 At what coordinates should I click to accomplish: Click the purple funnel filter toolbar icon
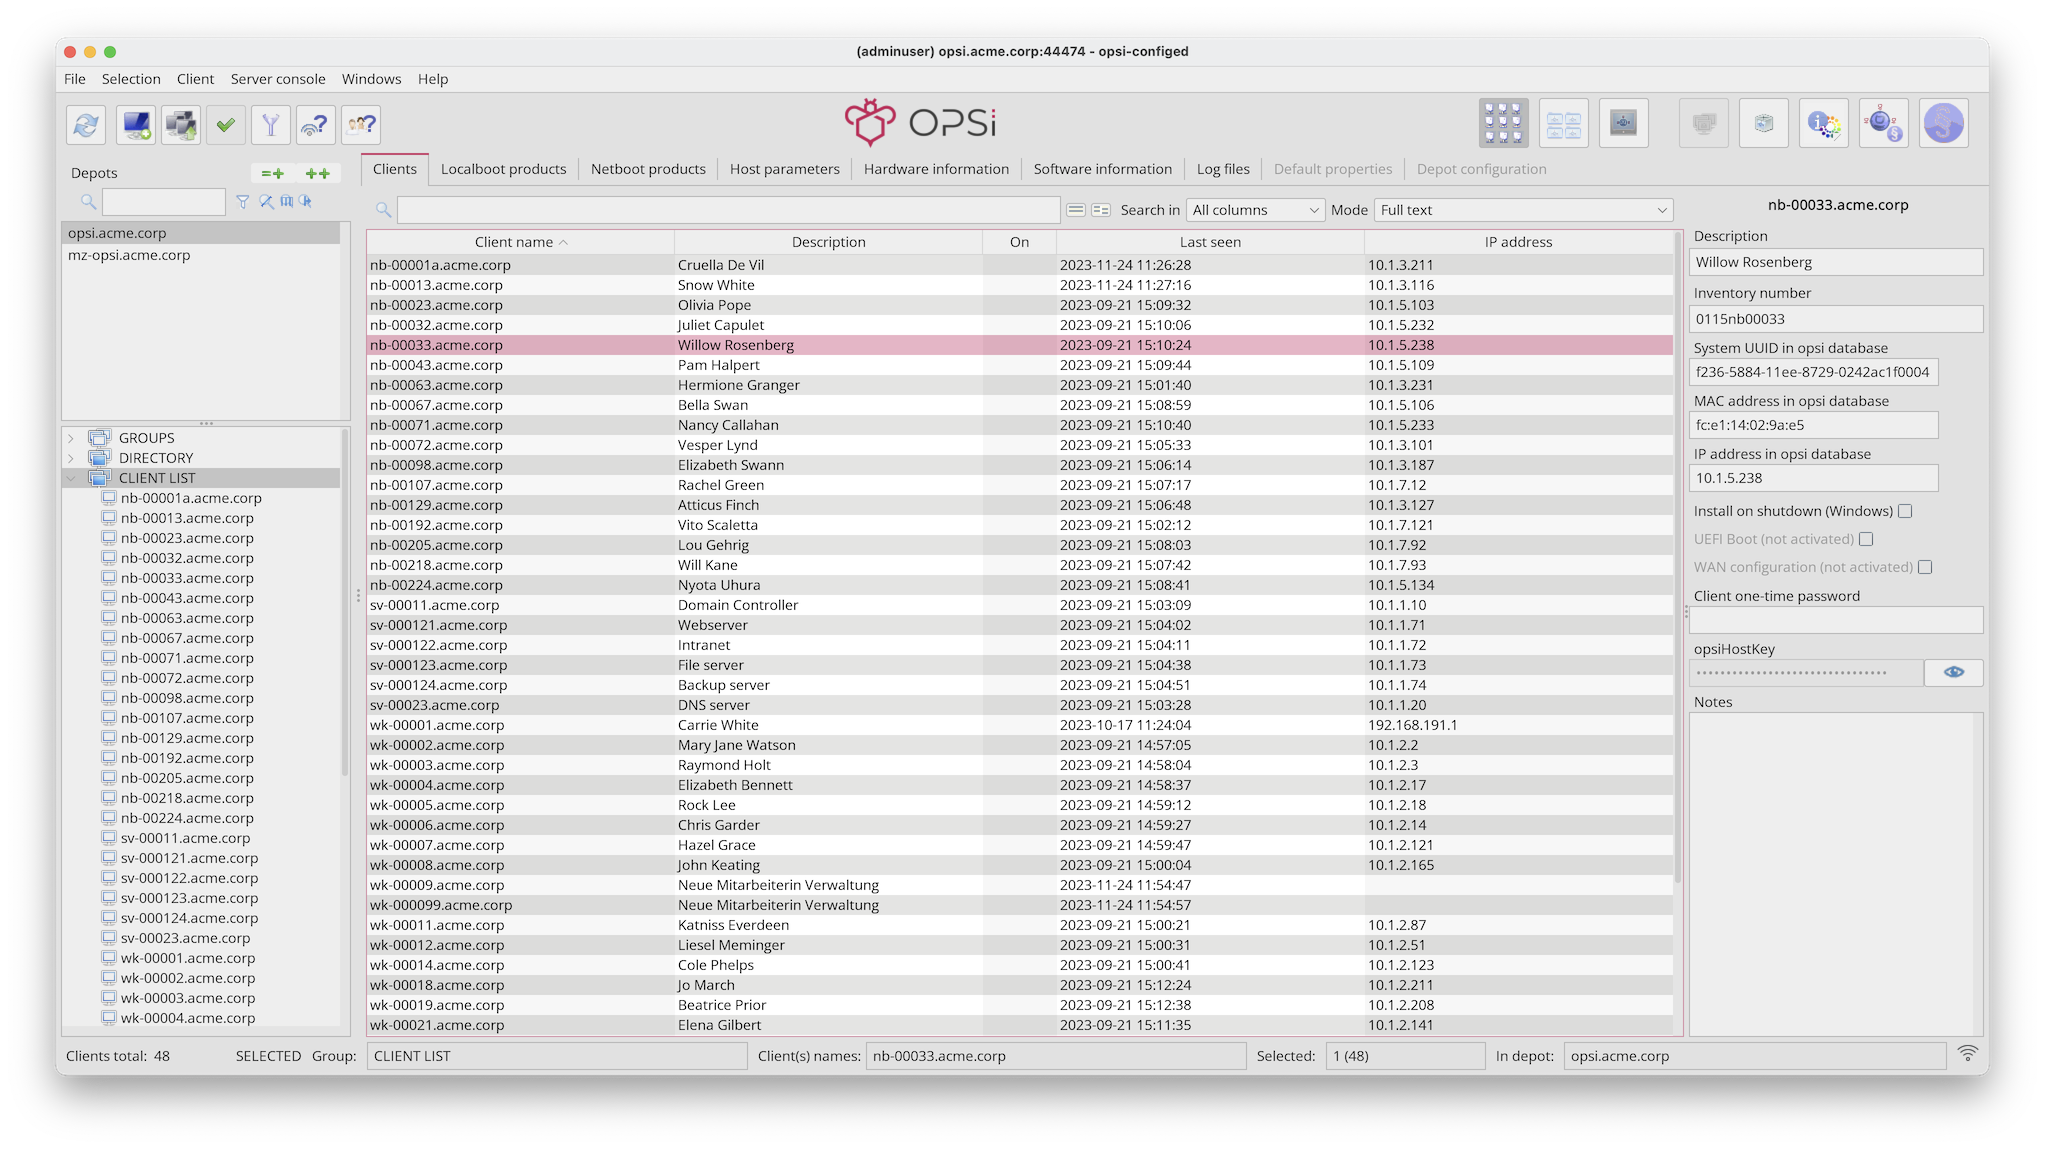click(x=270, y=125)
